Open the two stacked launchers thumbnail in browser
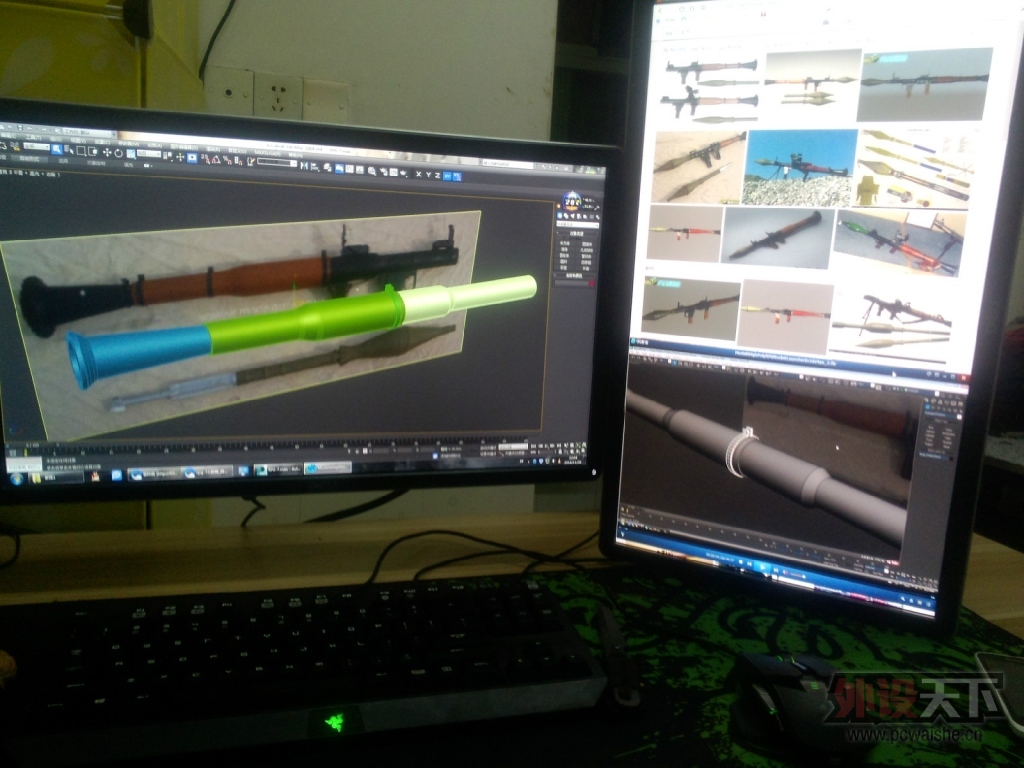The height and width of the screenshot is (768, 1024). click(x=711, y=90)
